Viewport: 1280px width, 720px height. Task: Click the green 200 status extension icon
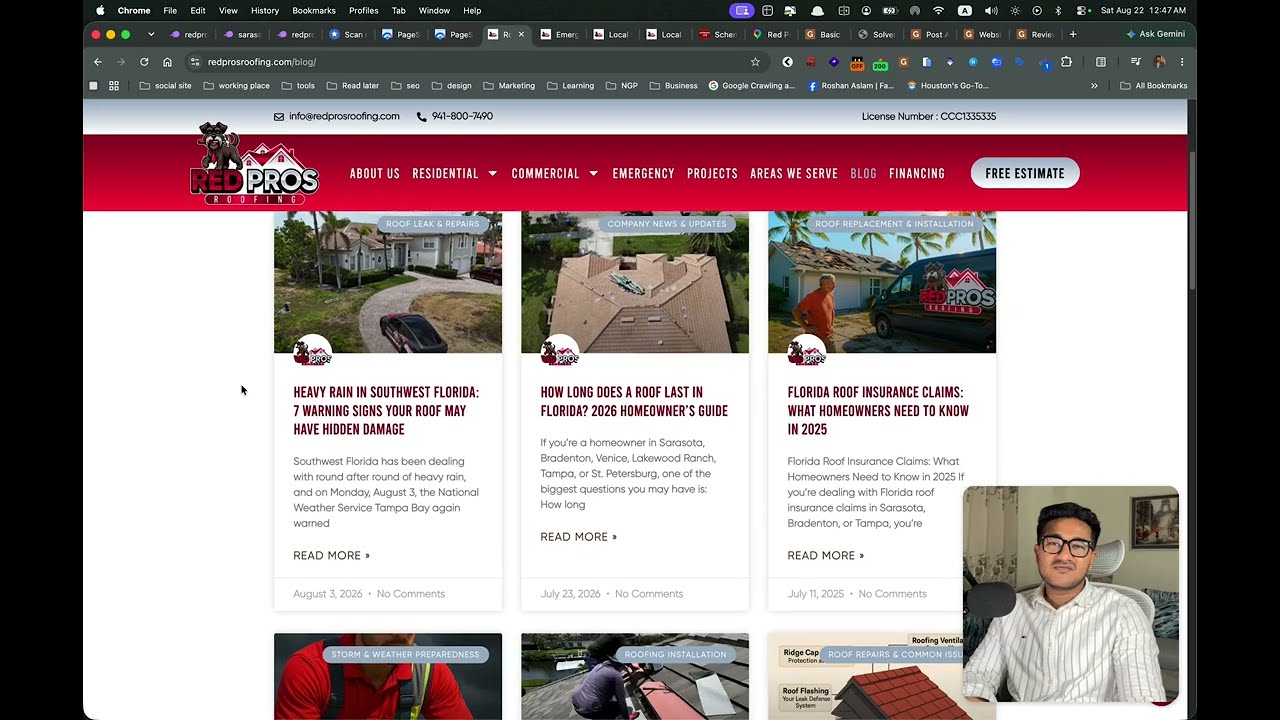pyautogui.click(x=880, y=63)
